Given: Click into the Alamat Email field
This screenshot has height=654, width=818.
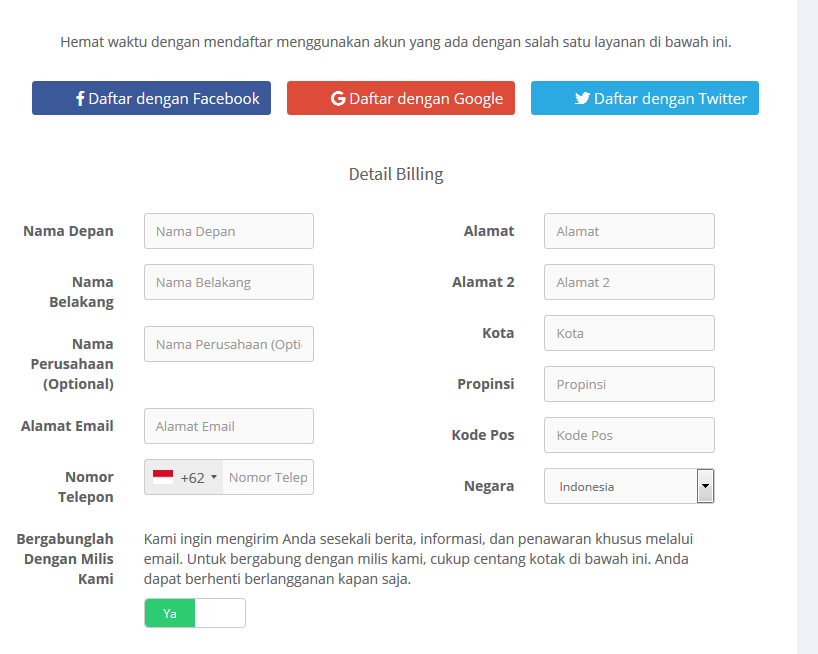Looking at the screenshot, I should click(x=229, y=426).
